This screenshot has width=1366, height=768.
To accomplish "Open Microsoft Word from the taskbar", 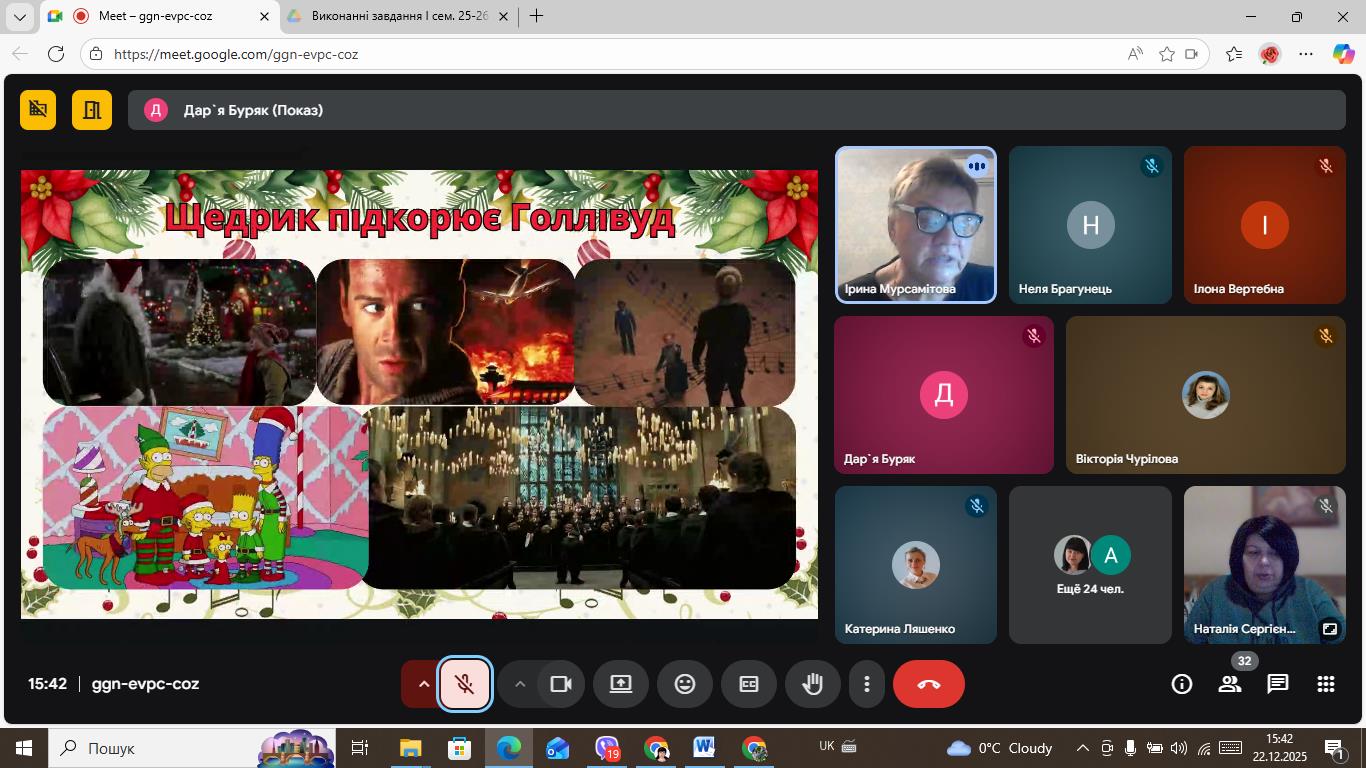I will tap(704, 748).
